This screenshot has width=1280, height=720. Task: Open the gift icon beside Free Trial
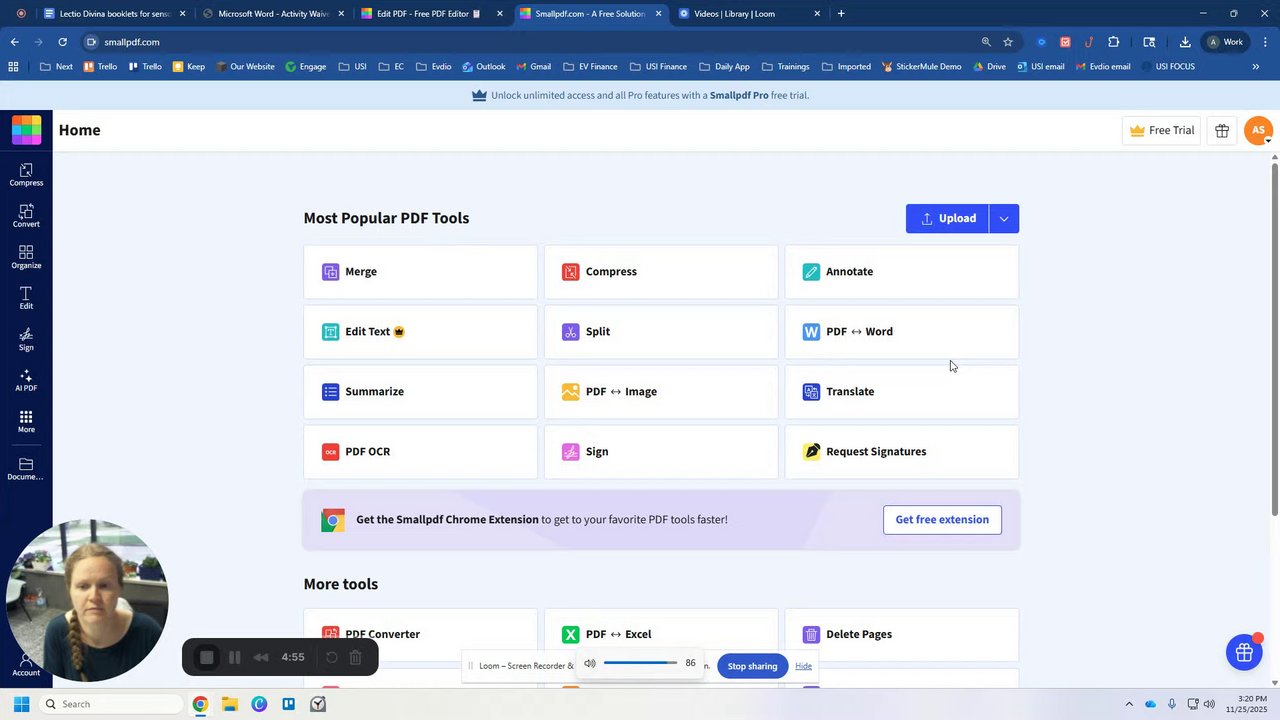point(1222,130)
